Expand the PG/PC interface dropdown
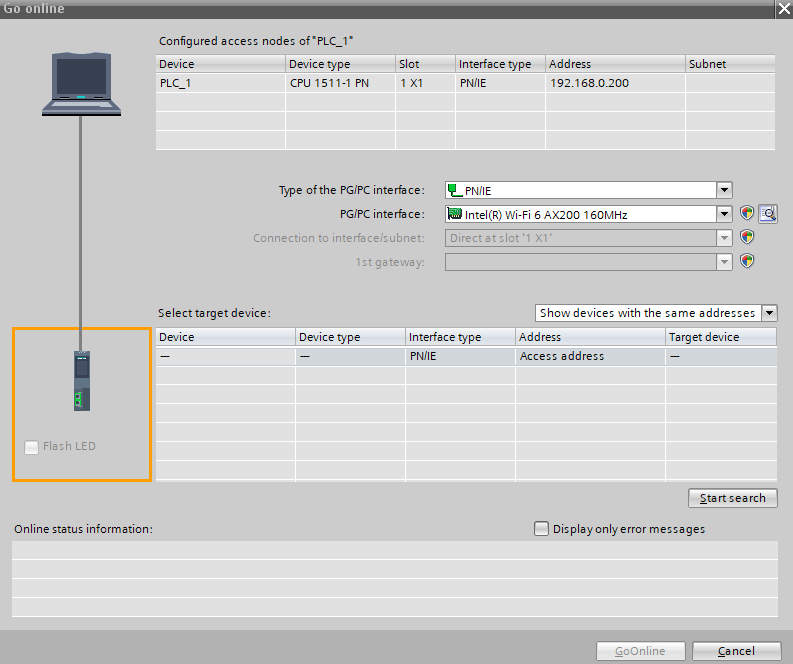The image size is (793, 664). [725, 214]
